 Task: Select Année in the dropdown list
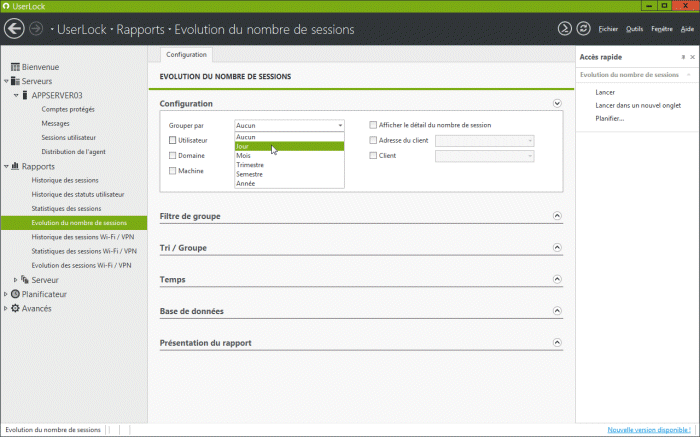[x=289, y=183]
